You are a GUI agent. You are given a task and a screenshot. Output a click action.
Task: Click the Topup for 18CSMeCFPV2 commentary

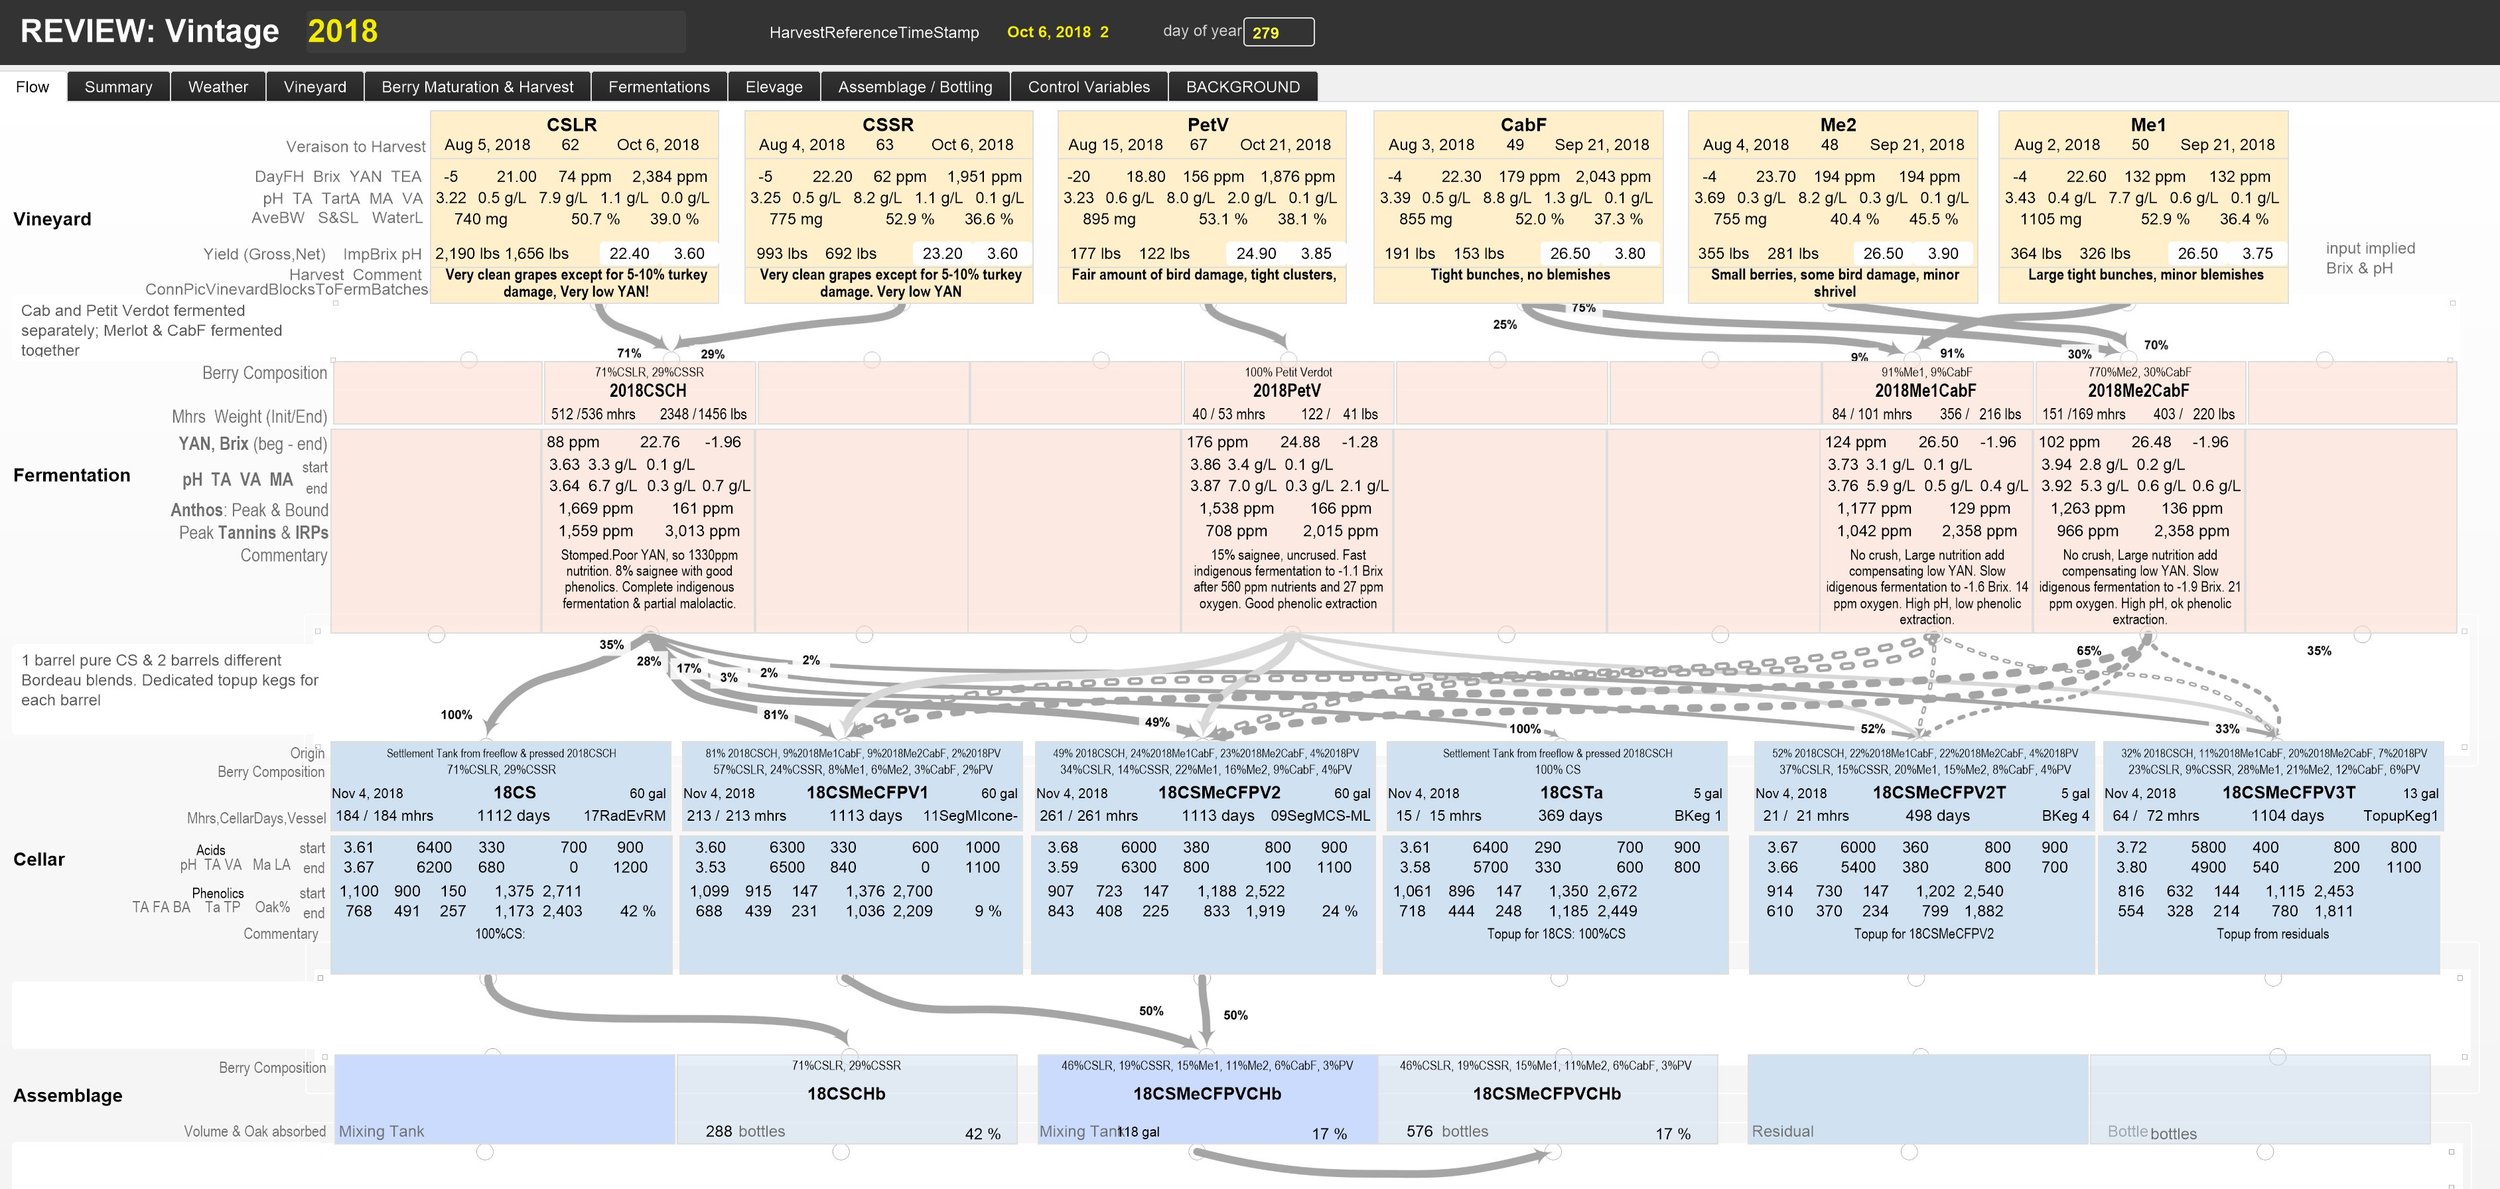[x=1923, y=933]
